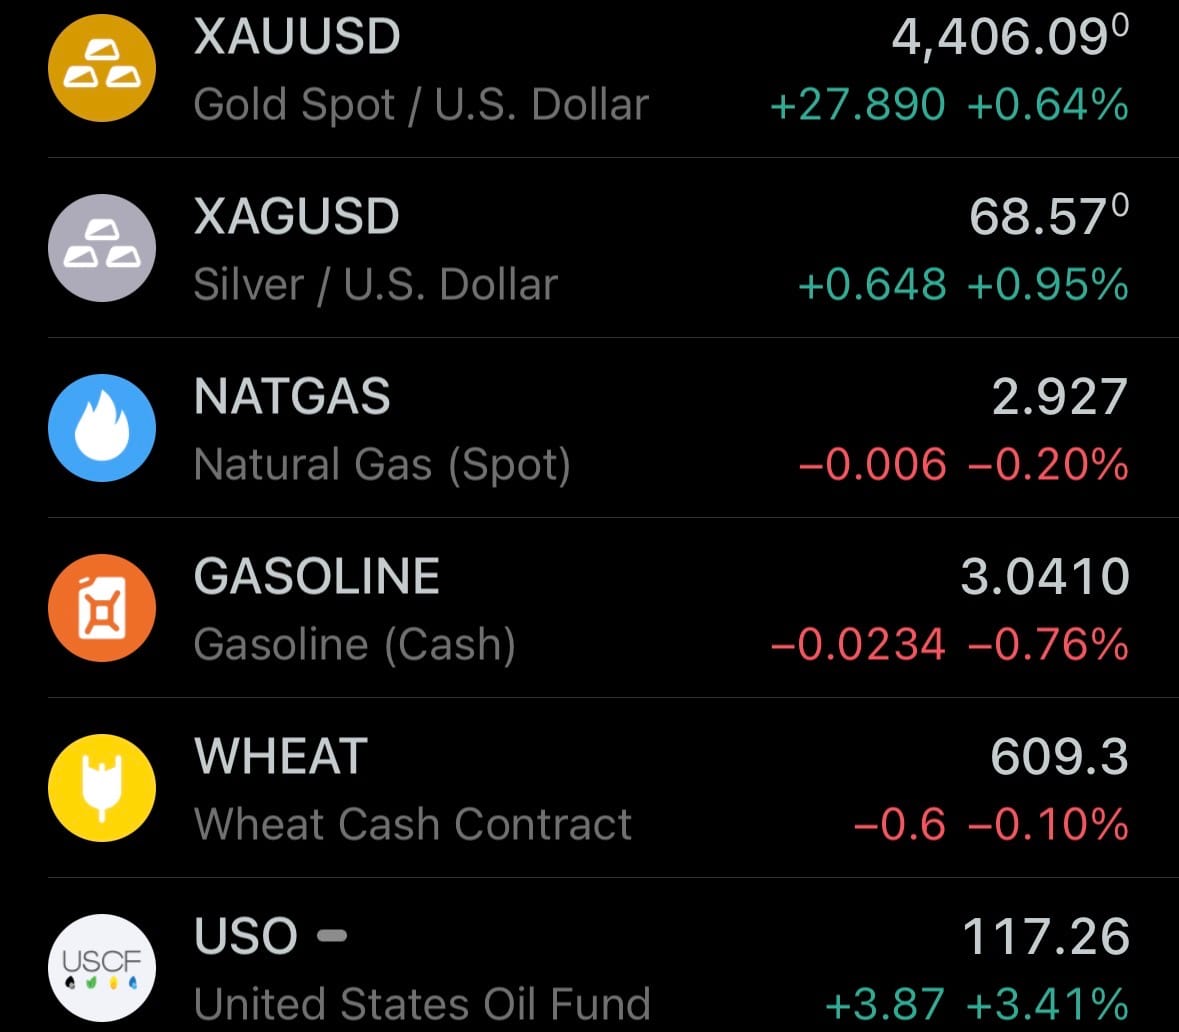Select the NATGAS ticker label
Viewport: 1179px width, 1032px height.
[292, 397]
